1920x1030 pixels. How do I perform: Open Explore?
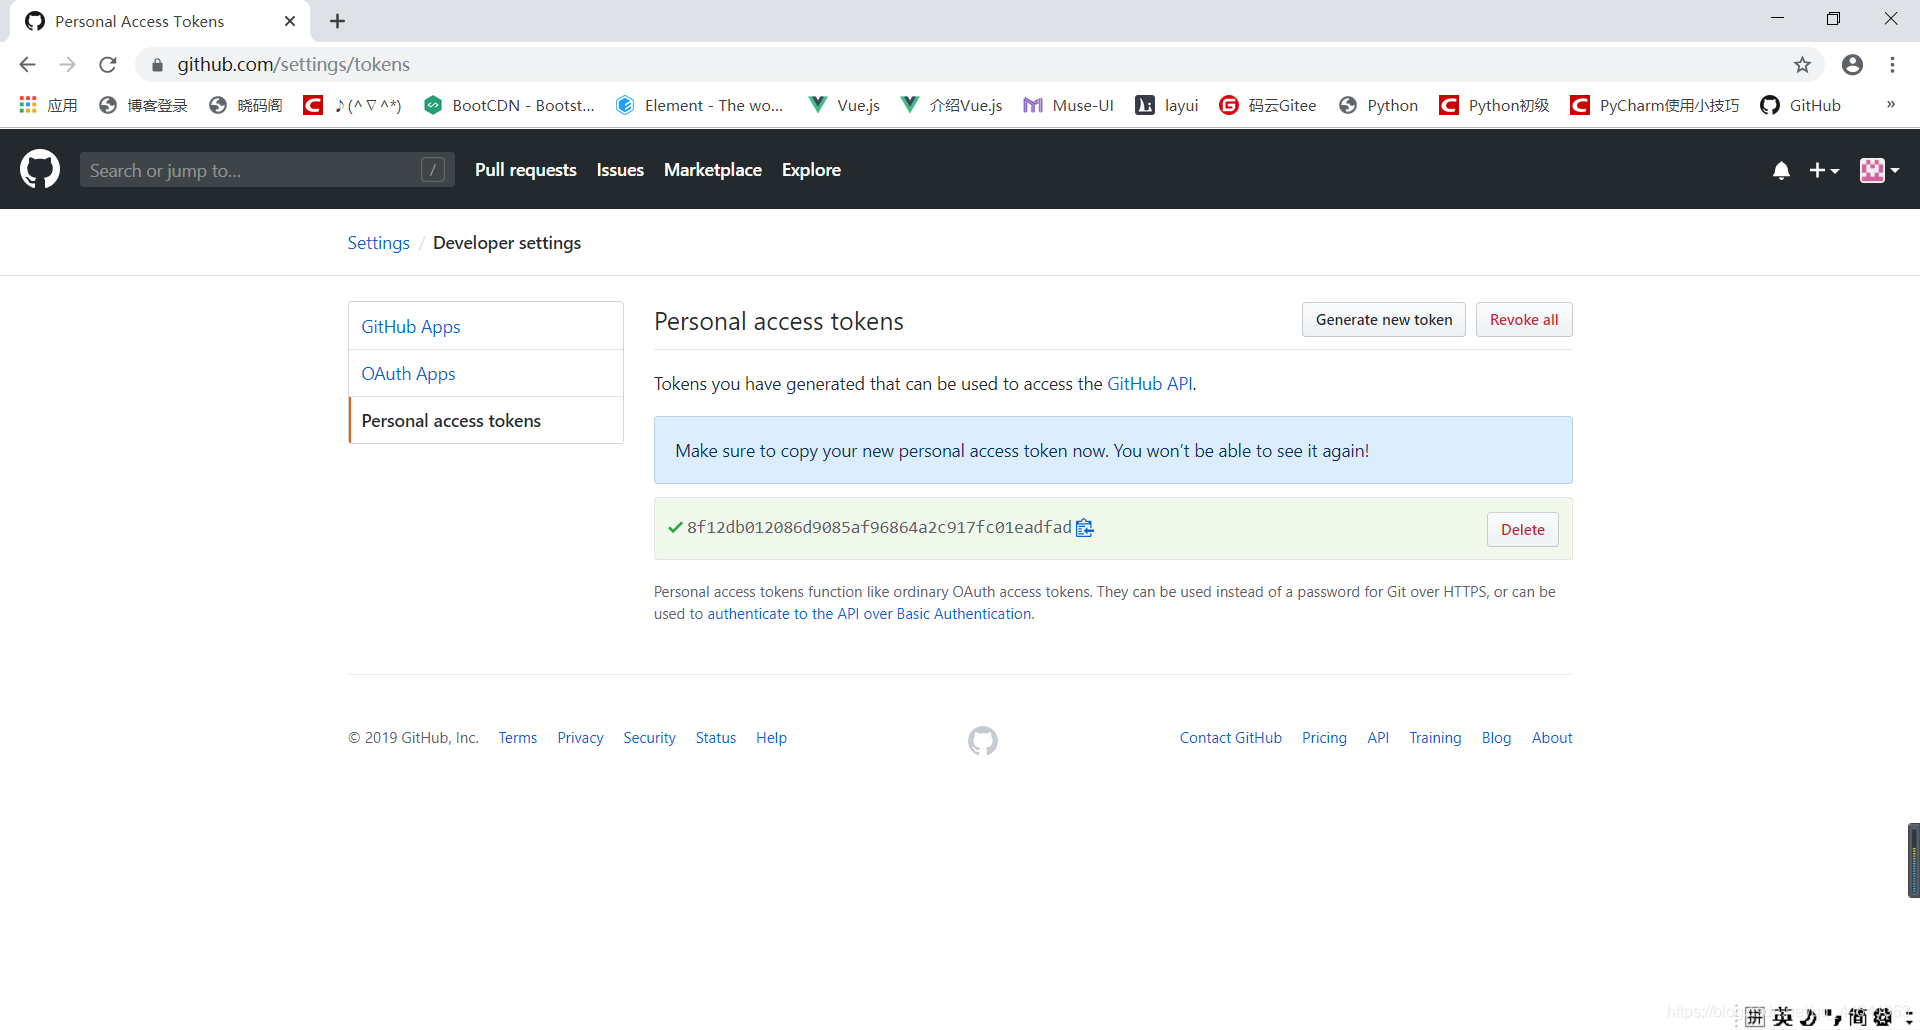pos(811,170)
